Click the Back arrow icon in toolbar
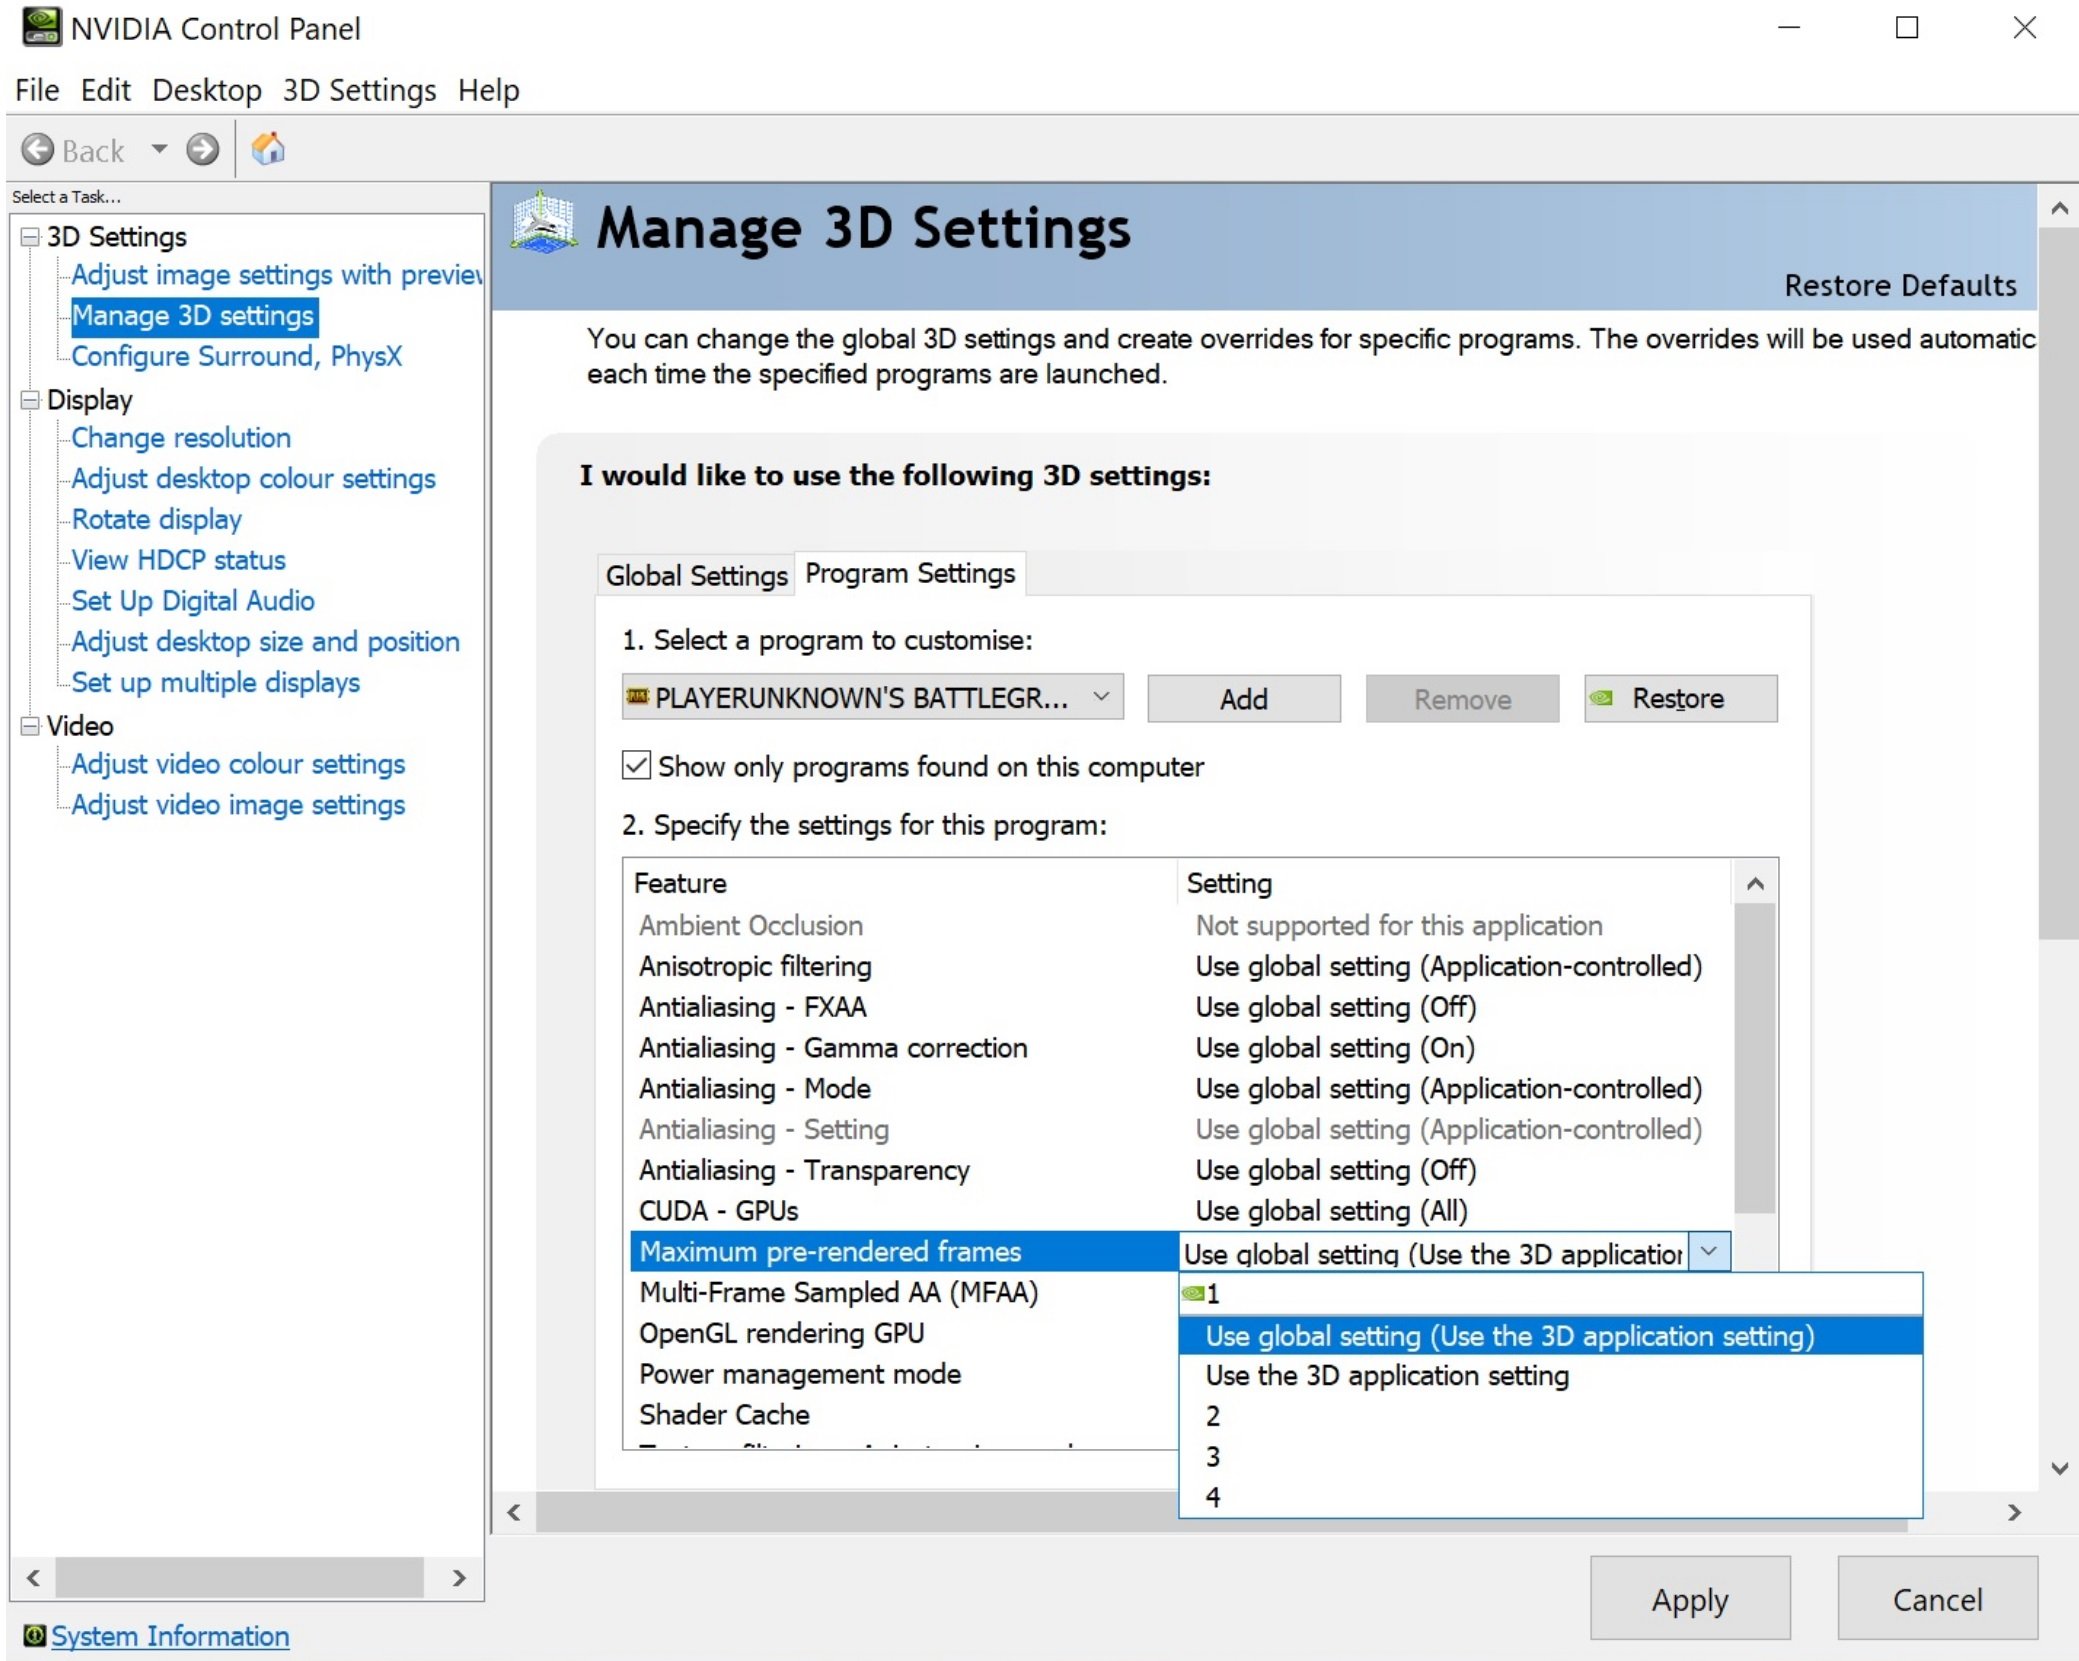The width and height of the screenshot is (2079, 1661). (x=38, y=150)
